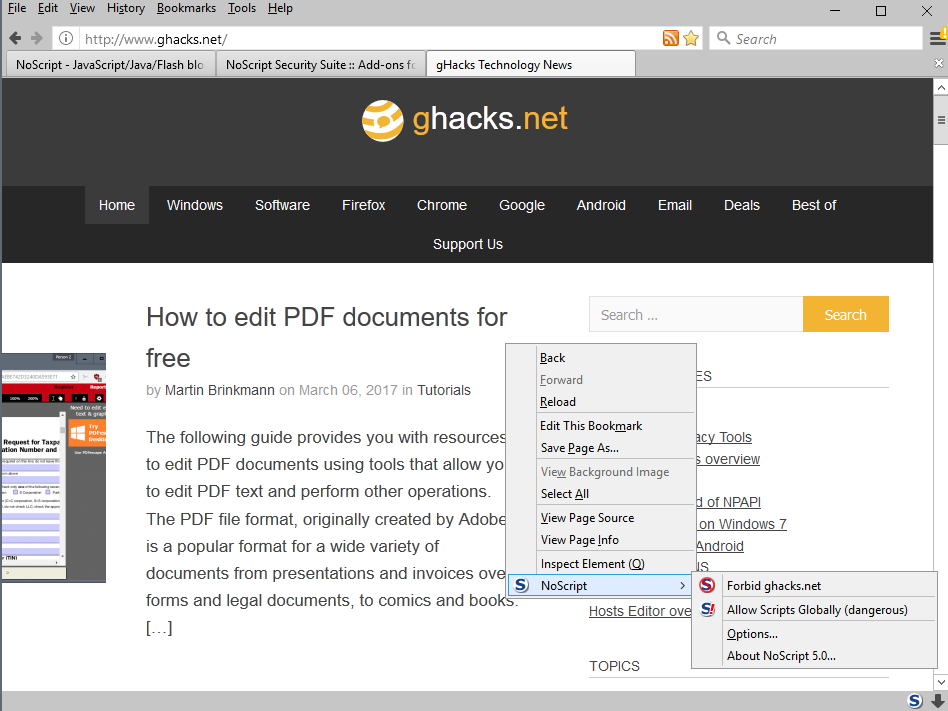The height and width of the screenshot is (711, 948).
Task: Click the URL address bar
Action: point(371,39)
